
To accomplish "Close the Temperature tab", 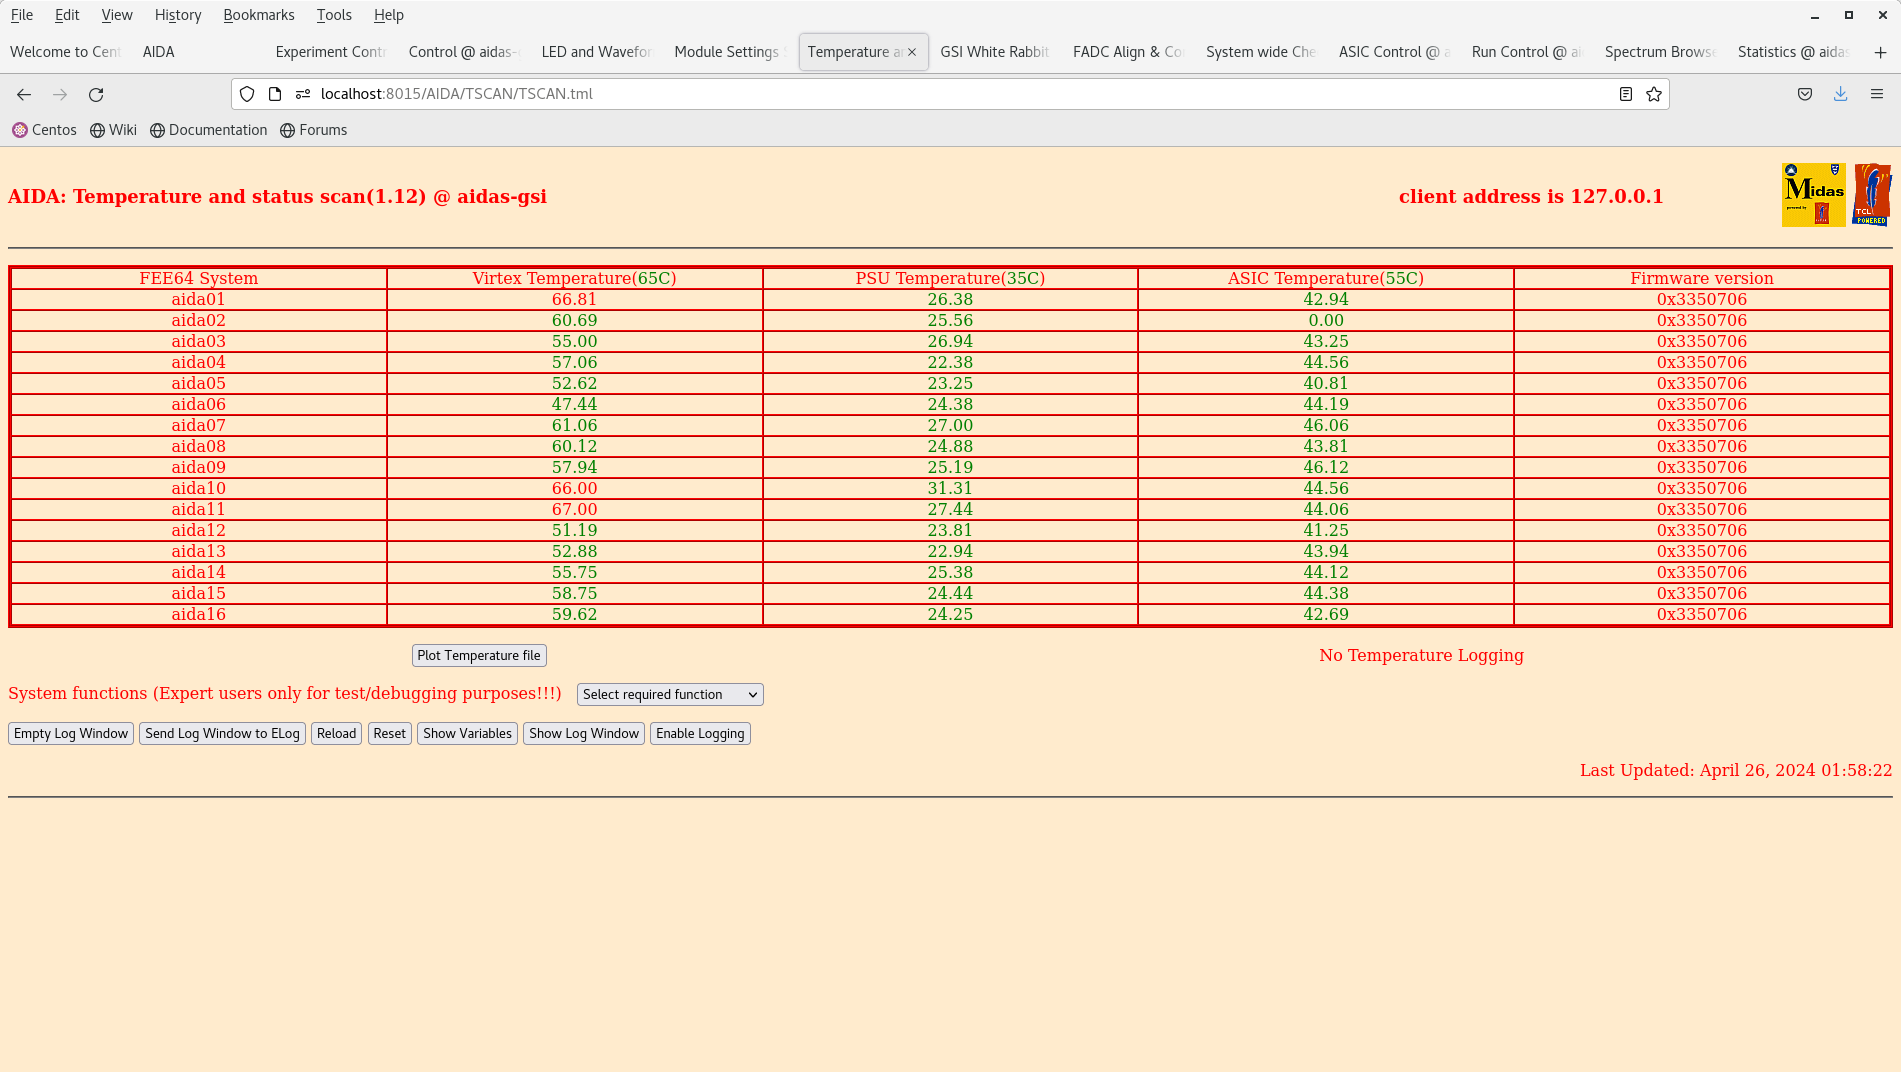I will pyautogui.click(x=912, y=52).
